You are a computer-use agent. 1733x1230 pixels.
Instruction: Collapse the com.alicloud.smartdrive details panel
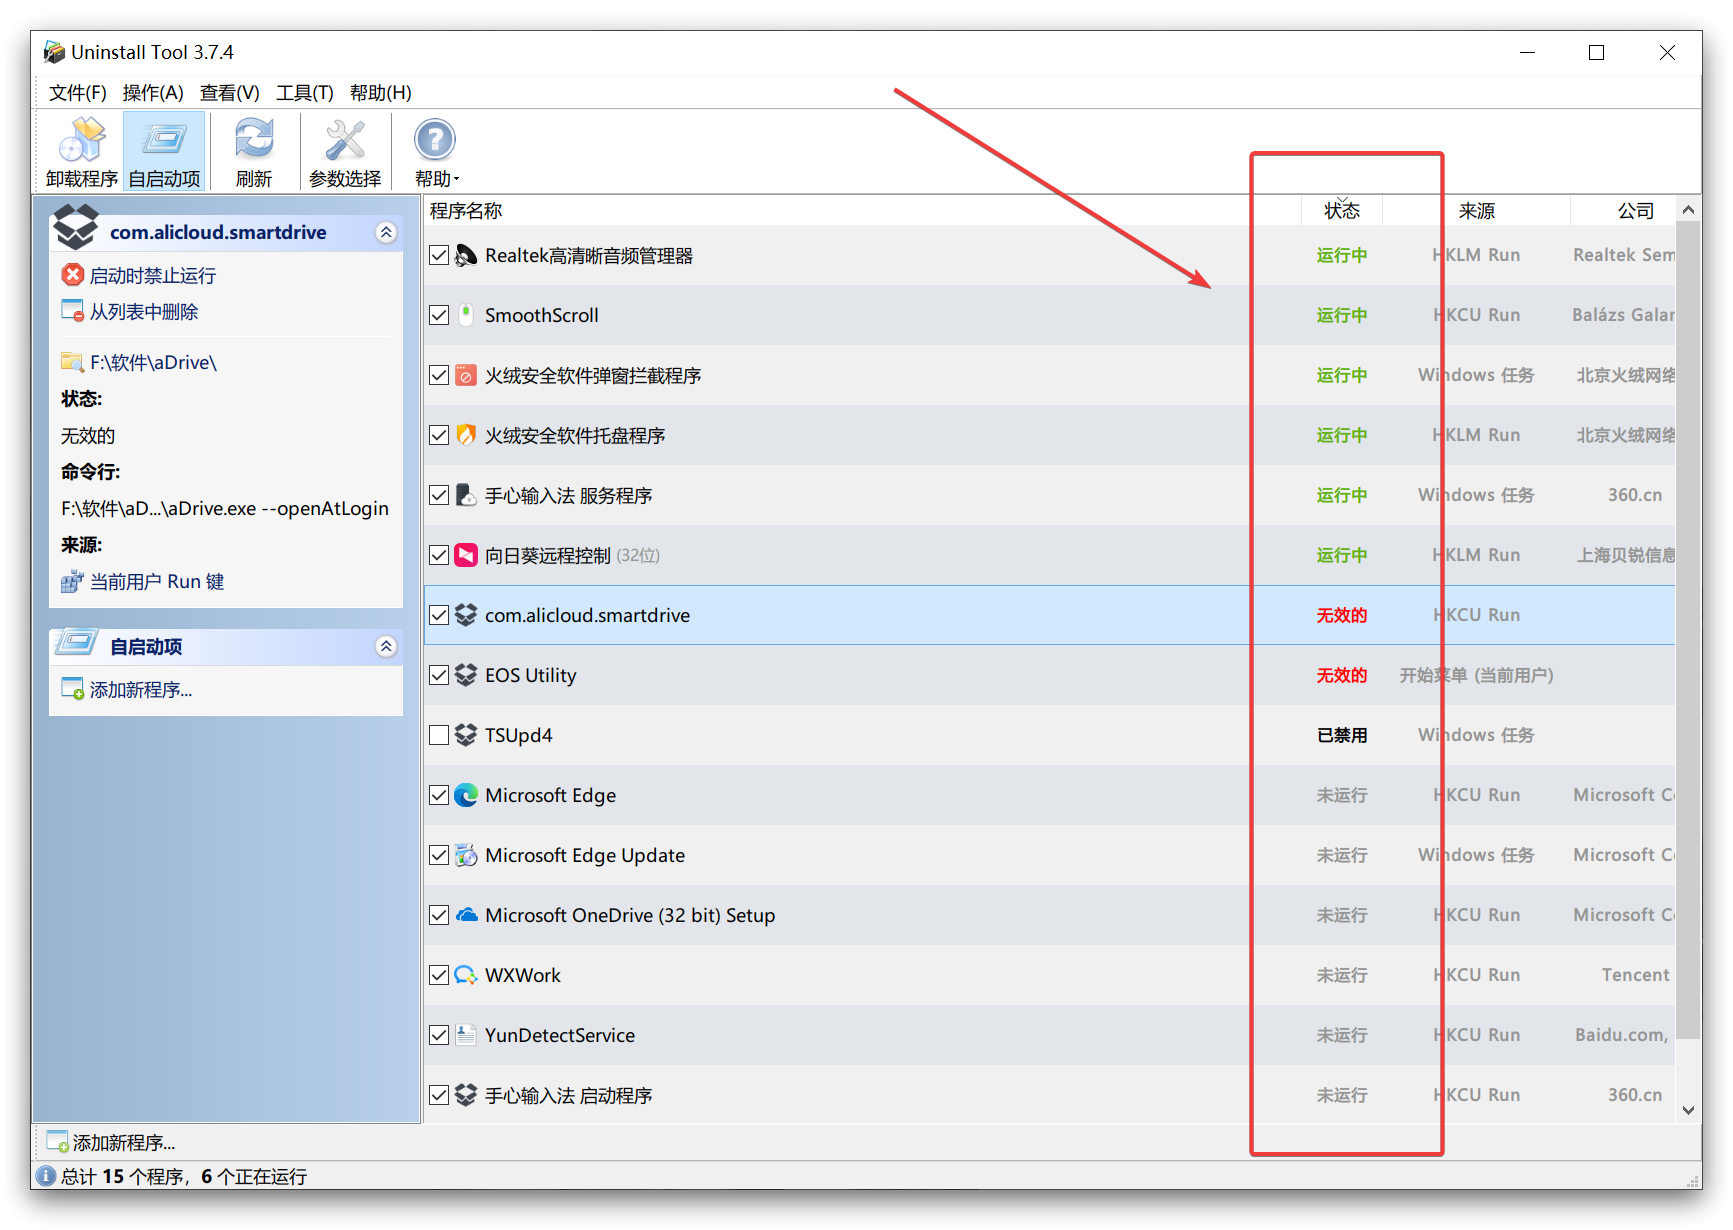coord(386,233)
